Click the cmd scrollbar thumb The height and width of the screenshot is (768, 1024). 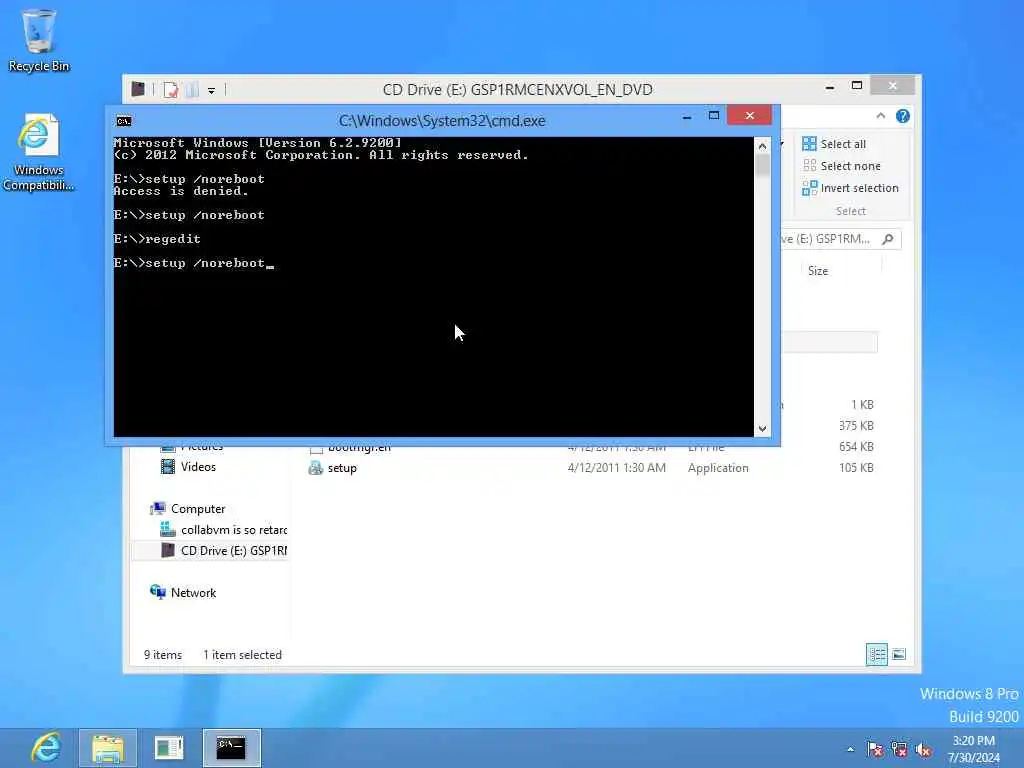[762, 165]
